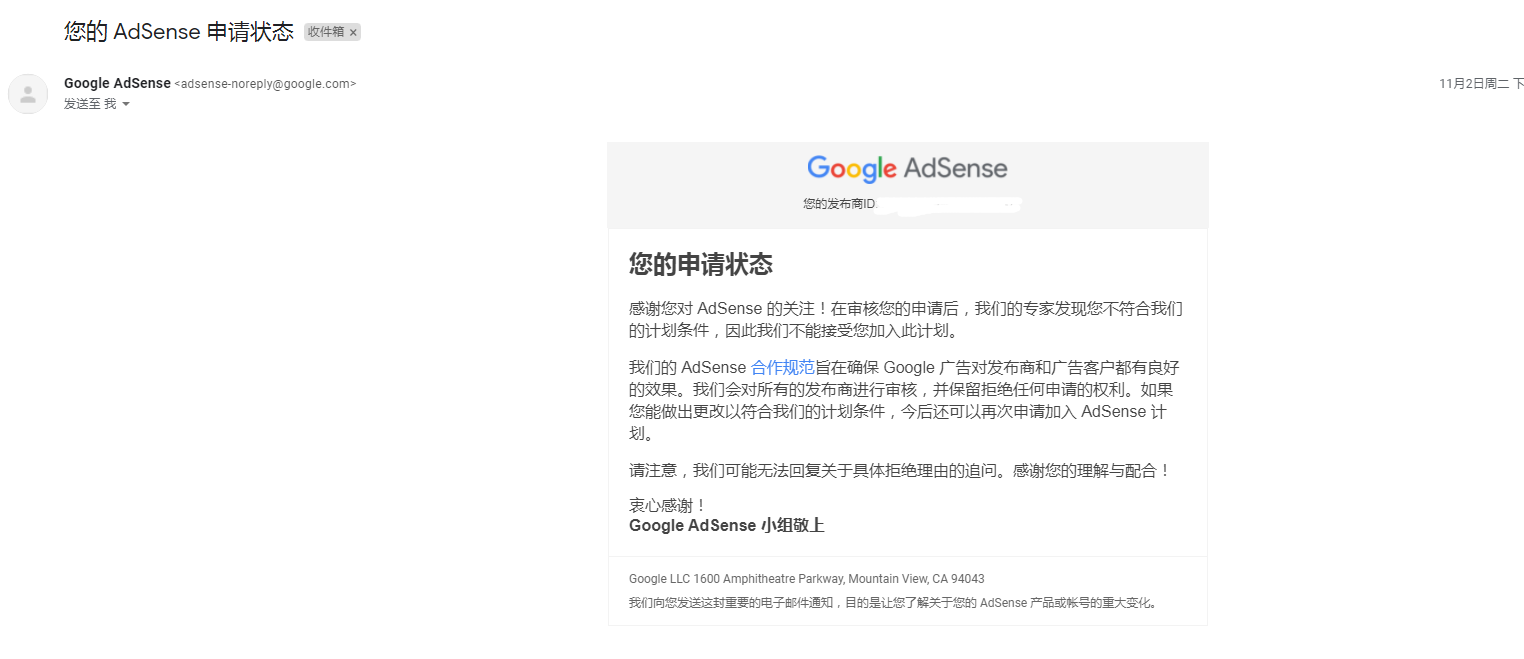Click the 您的申请状态 heading
This screenshot has width=1524, height=659.
pos(701,265)
